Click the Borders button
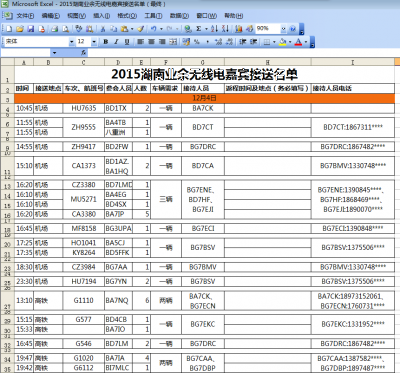The width and height of the screenshot is (400, 373). [x=267, y=42]
